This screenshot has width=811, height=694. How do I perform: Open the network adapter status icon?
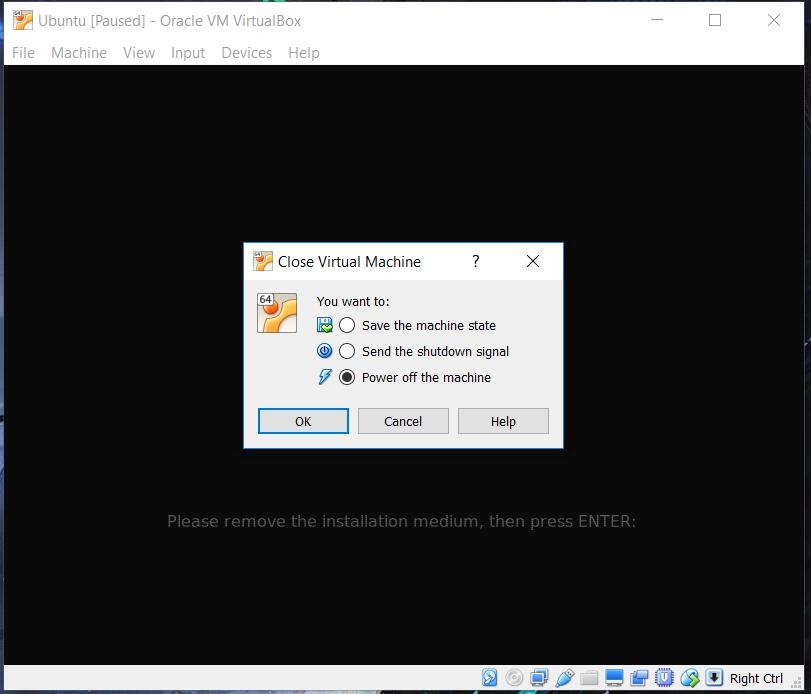point(539,677)
